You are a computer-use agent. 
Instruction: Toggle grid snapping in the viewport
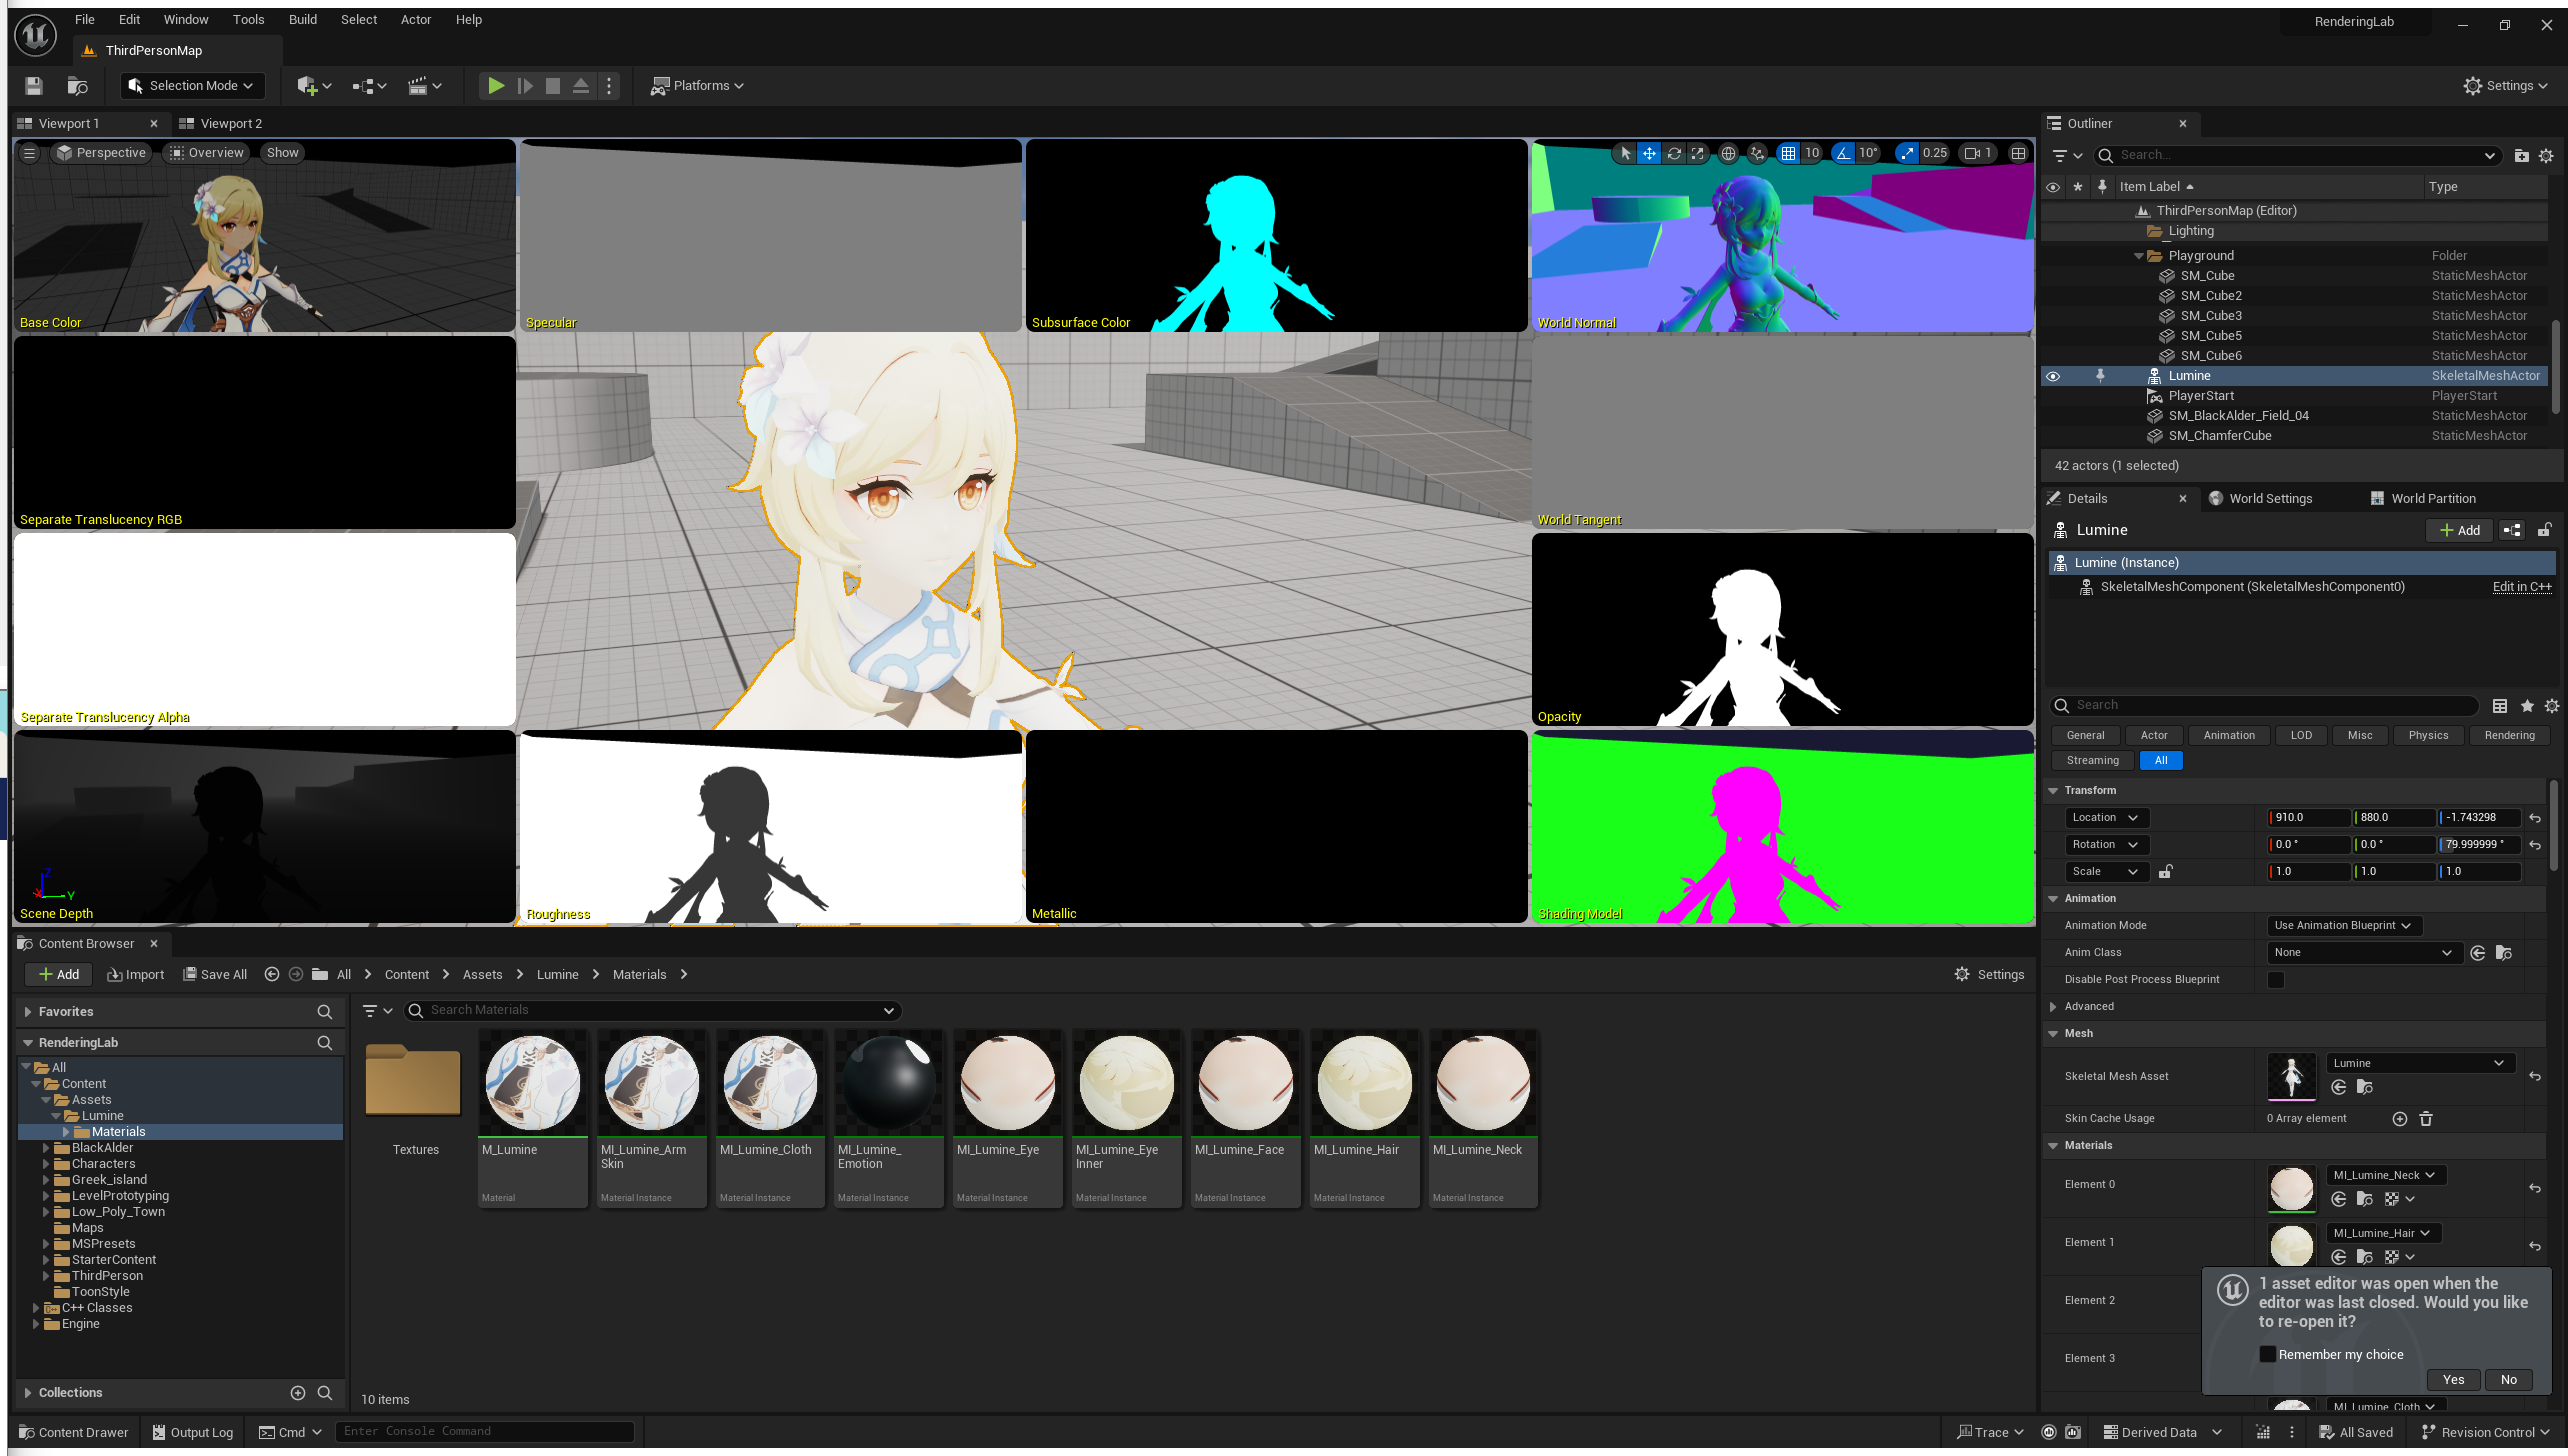pyautogui.click(x=1788, y=153)
